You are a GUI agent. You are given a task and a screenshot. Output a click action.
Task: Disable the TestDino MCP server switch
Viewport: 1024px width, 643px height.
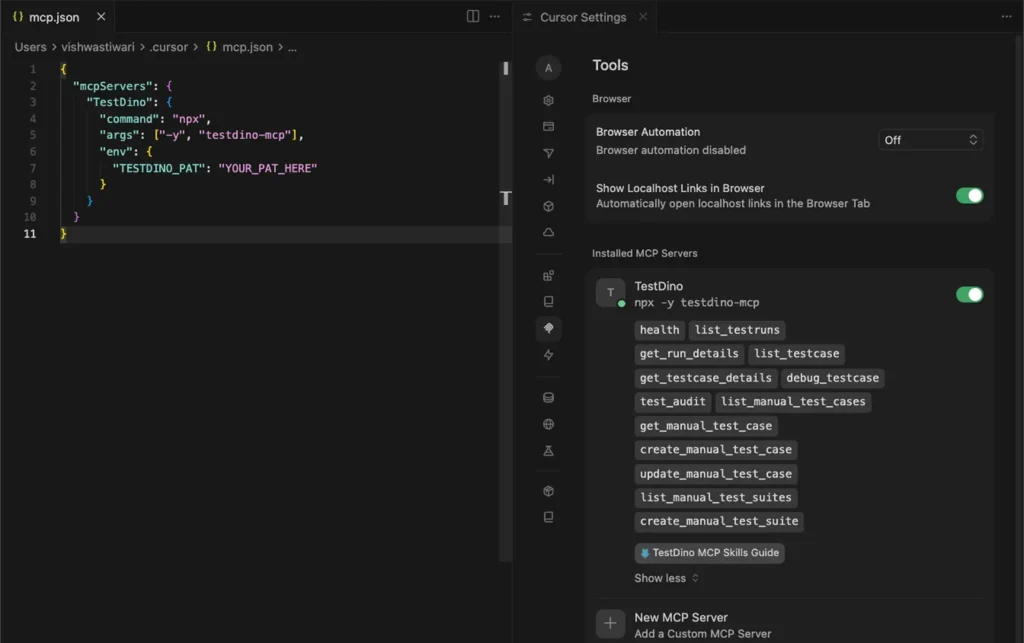click(x=969, y=294)
